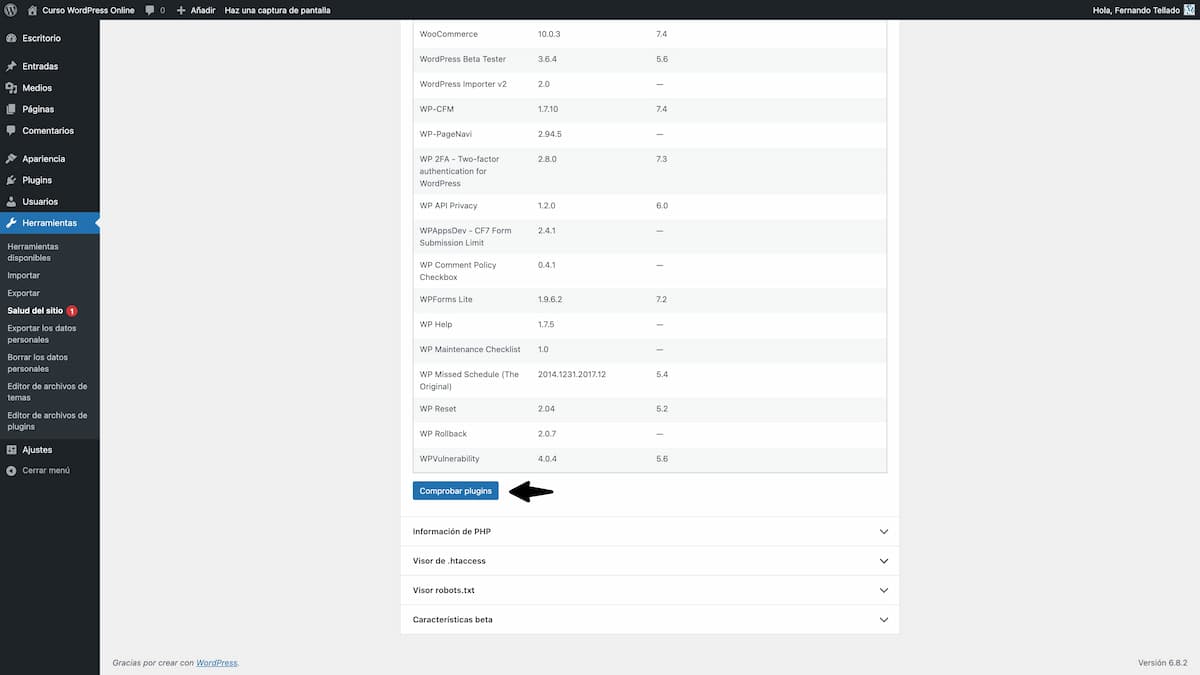Select the Herramientas wrench icon
This screenshot has width=1200, height=675.
pyautogui.click(x=10, y=222)
